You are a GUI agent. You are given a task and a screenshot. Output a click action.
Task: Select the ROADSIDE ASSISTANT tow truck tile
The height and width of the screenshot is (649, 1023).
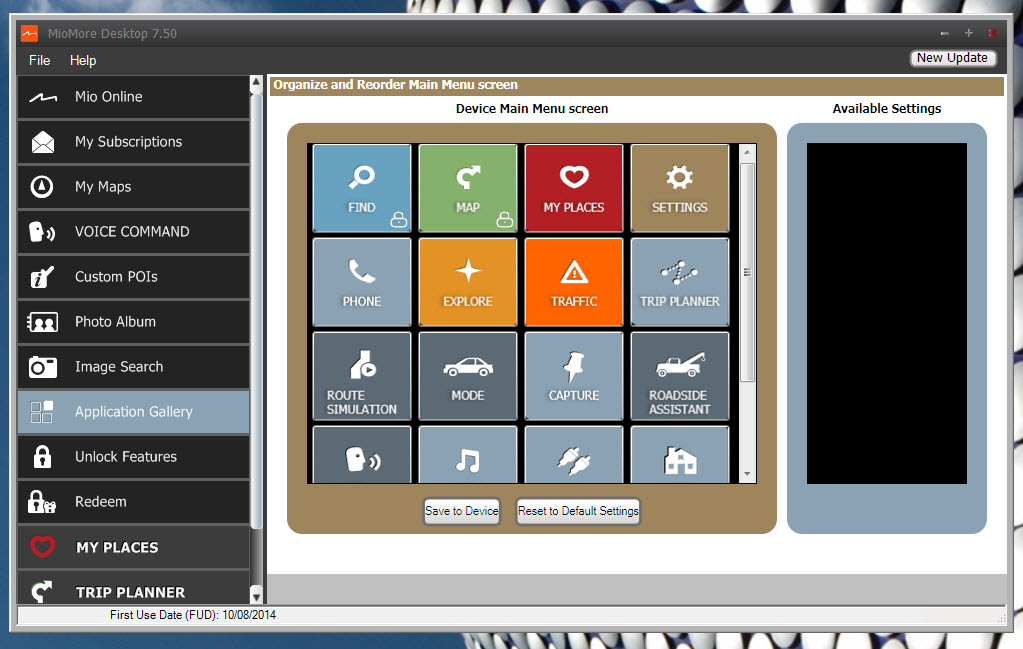[680, 376]
